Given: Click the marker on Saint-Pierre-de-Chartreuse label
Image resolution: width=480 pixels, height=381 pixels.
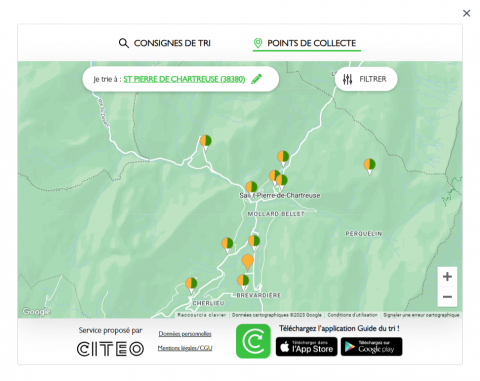Looking at the screenshot, I should (x=252, y=188).
